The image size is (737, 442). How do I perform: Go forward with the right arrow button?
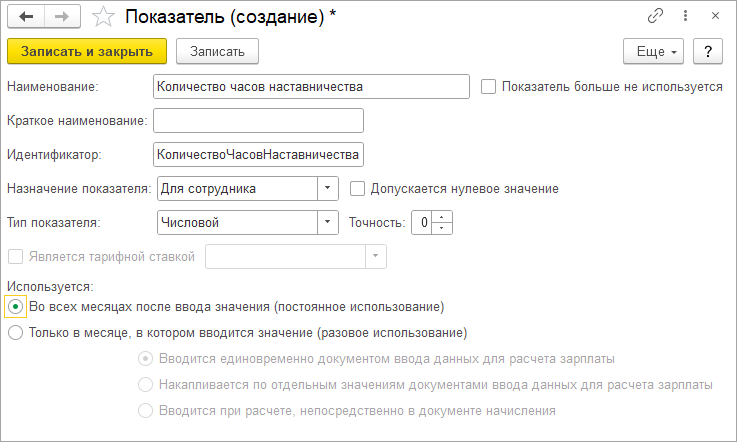(x=62, y=16)
